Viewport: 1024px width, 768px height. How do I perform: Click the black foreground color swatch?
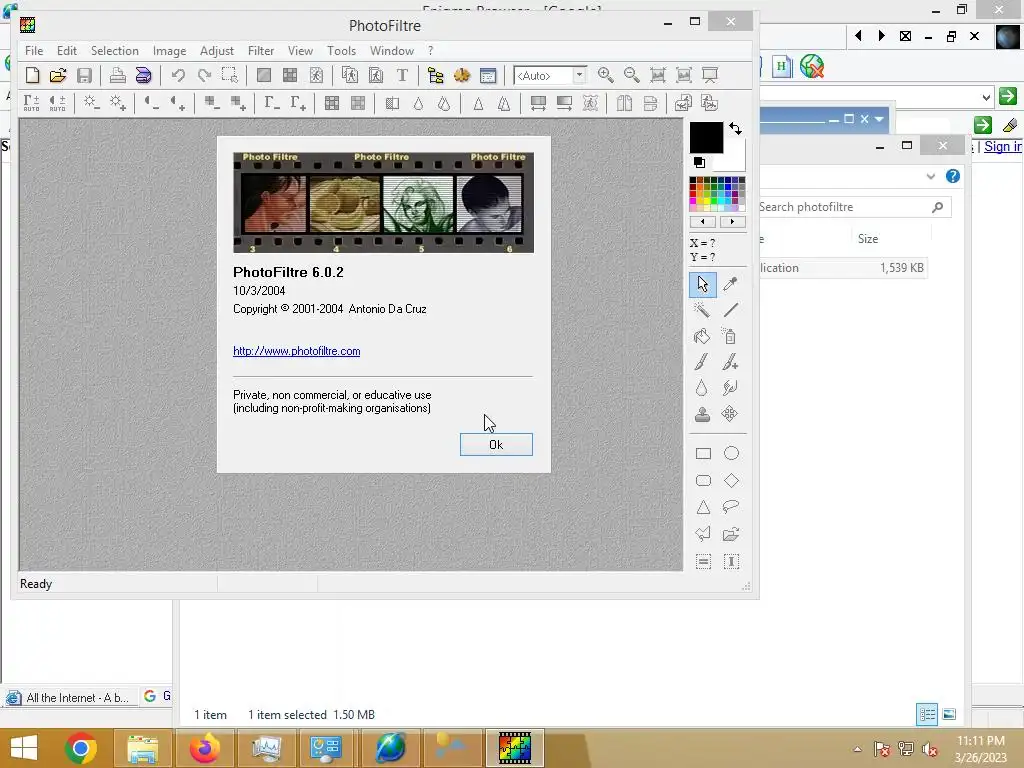click(706, 137)
